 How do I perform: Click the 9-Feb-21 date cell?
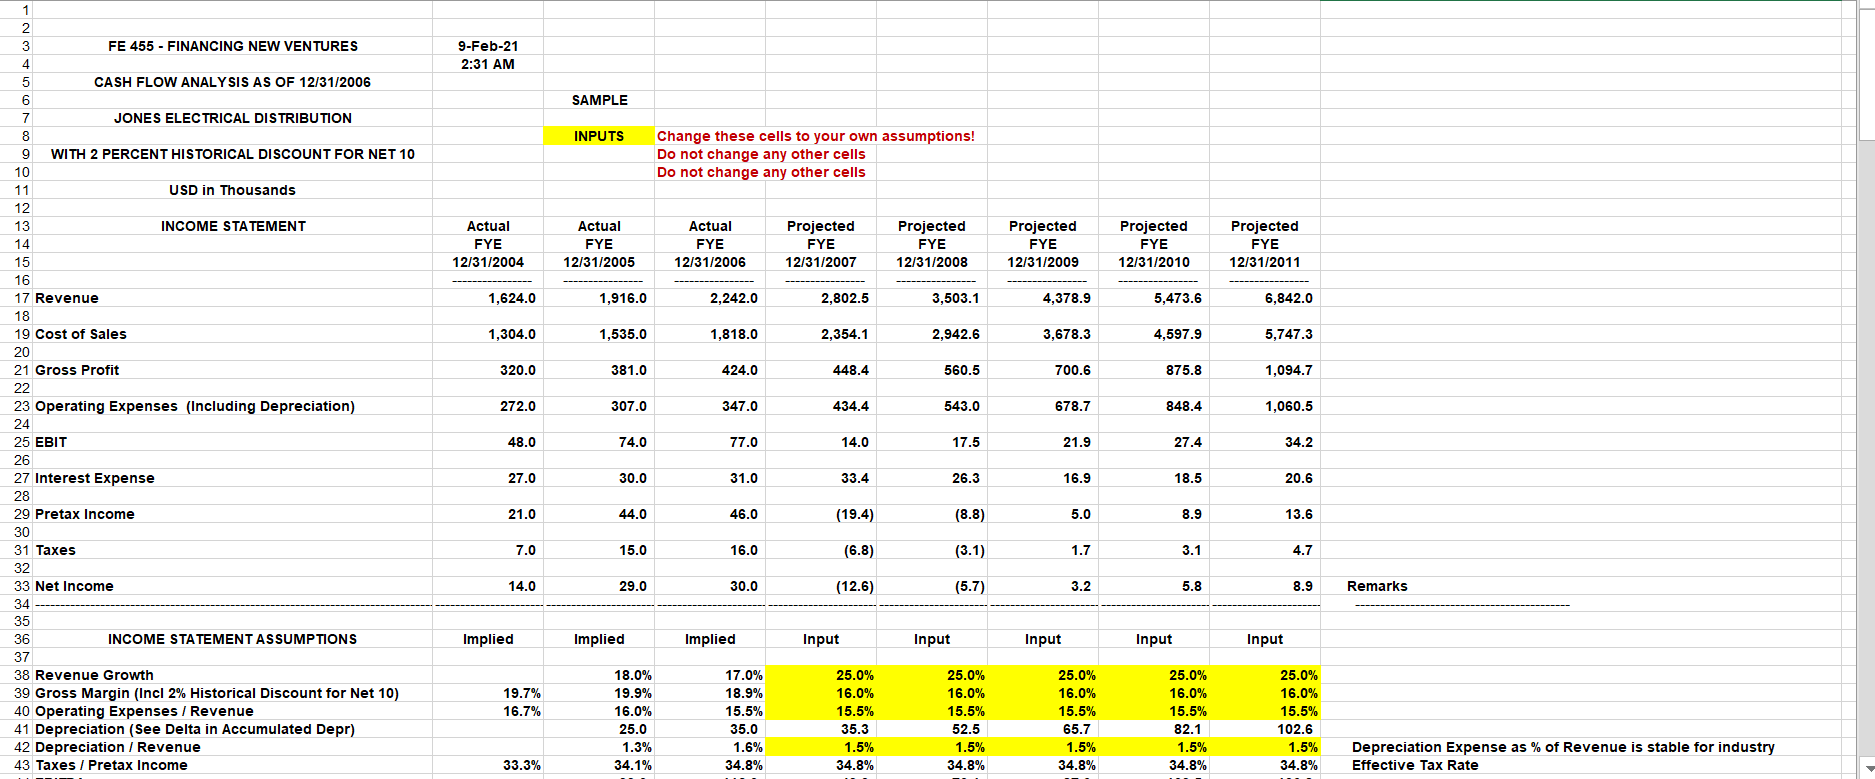(488, 46)
